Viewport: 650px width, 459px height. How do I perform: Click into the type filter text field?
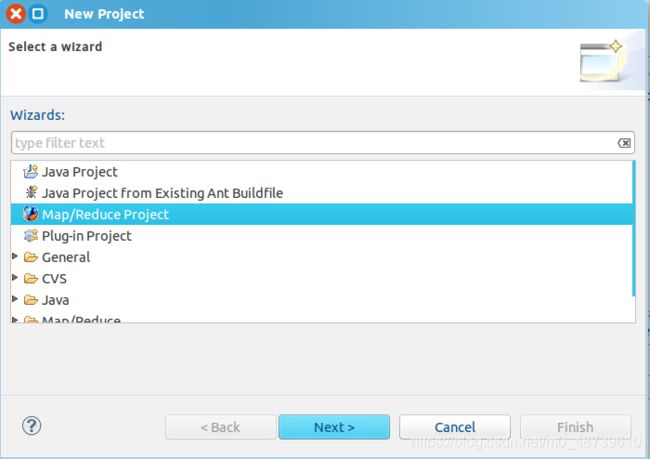(x=315, y=143)
